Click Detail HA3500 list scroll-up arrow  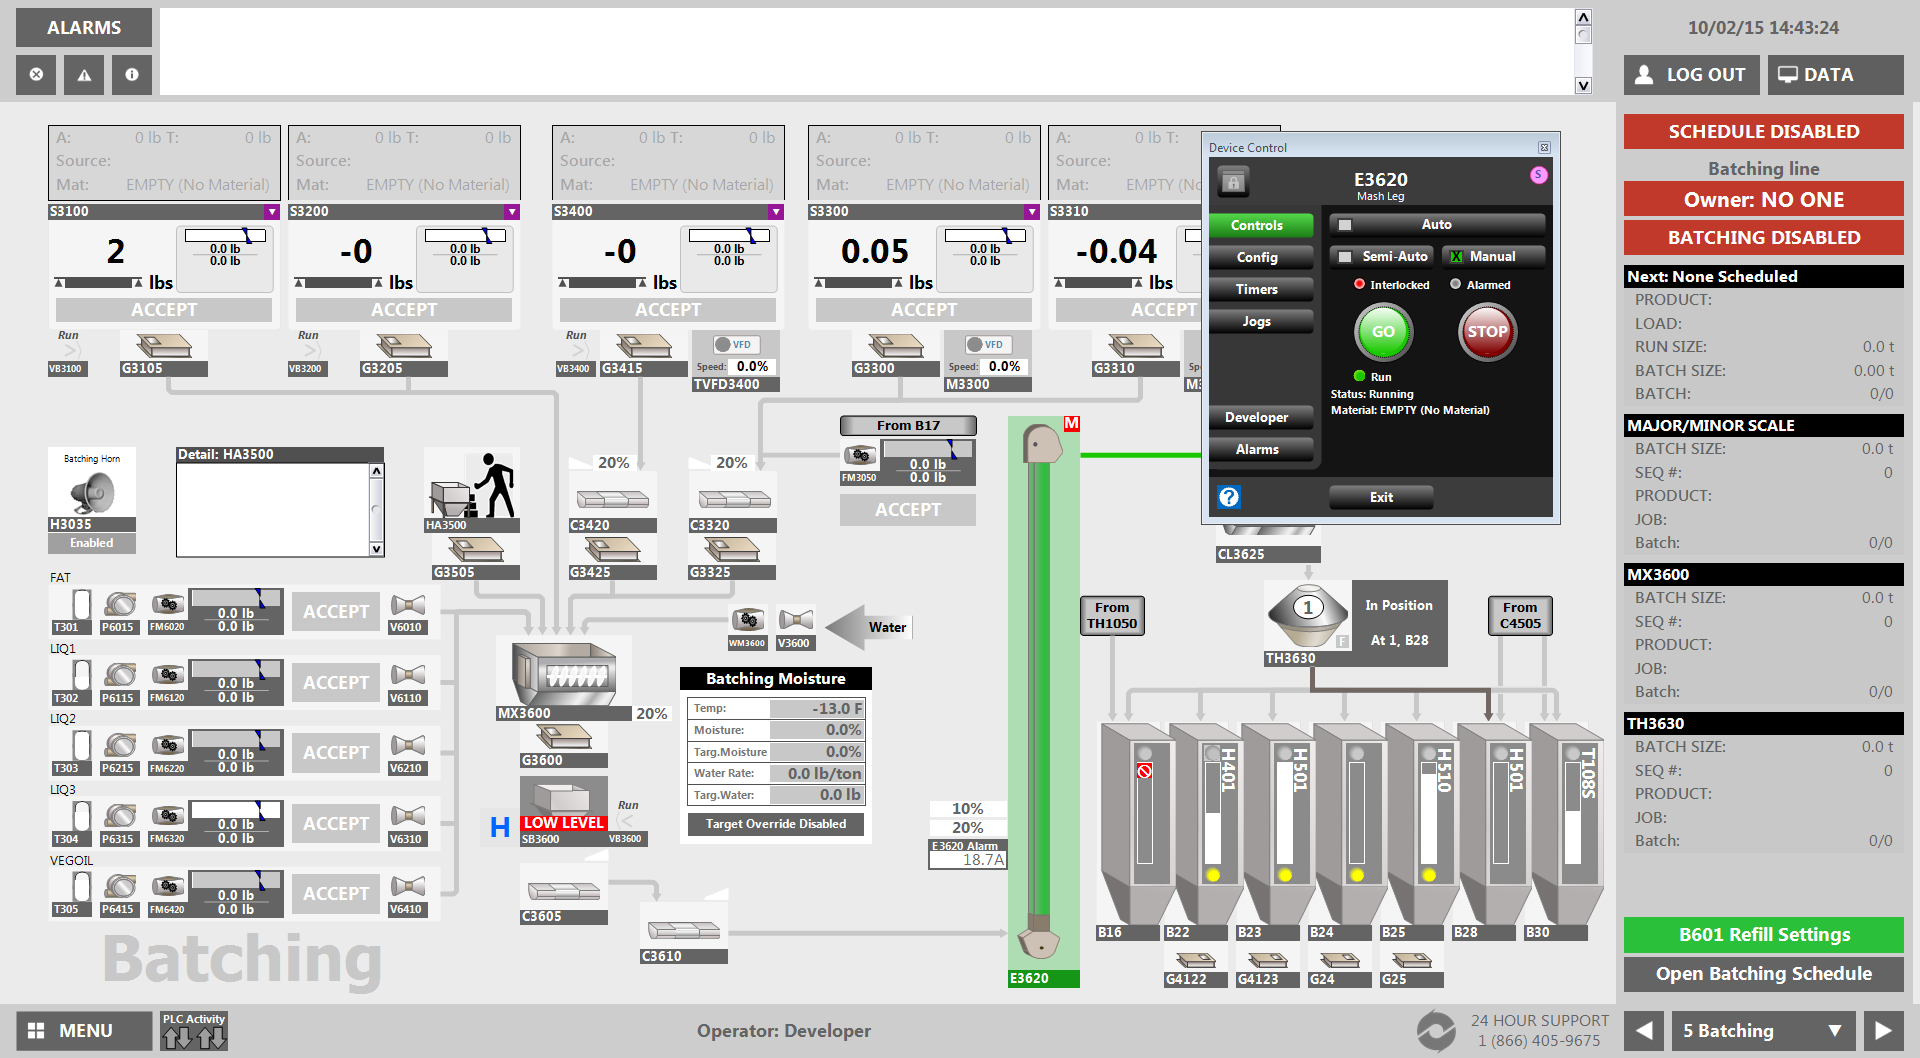tap(377, 471)
